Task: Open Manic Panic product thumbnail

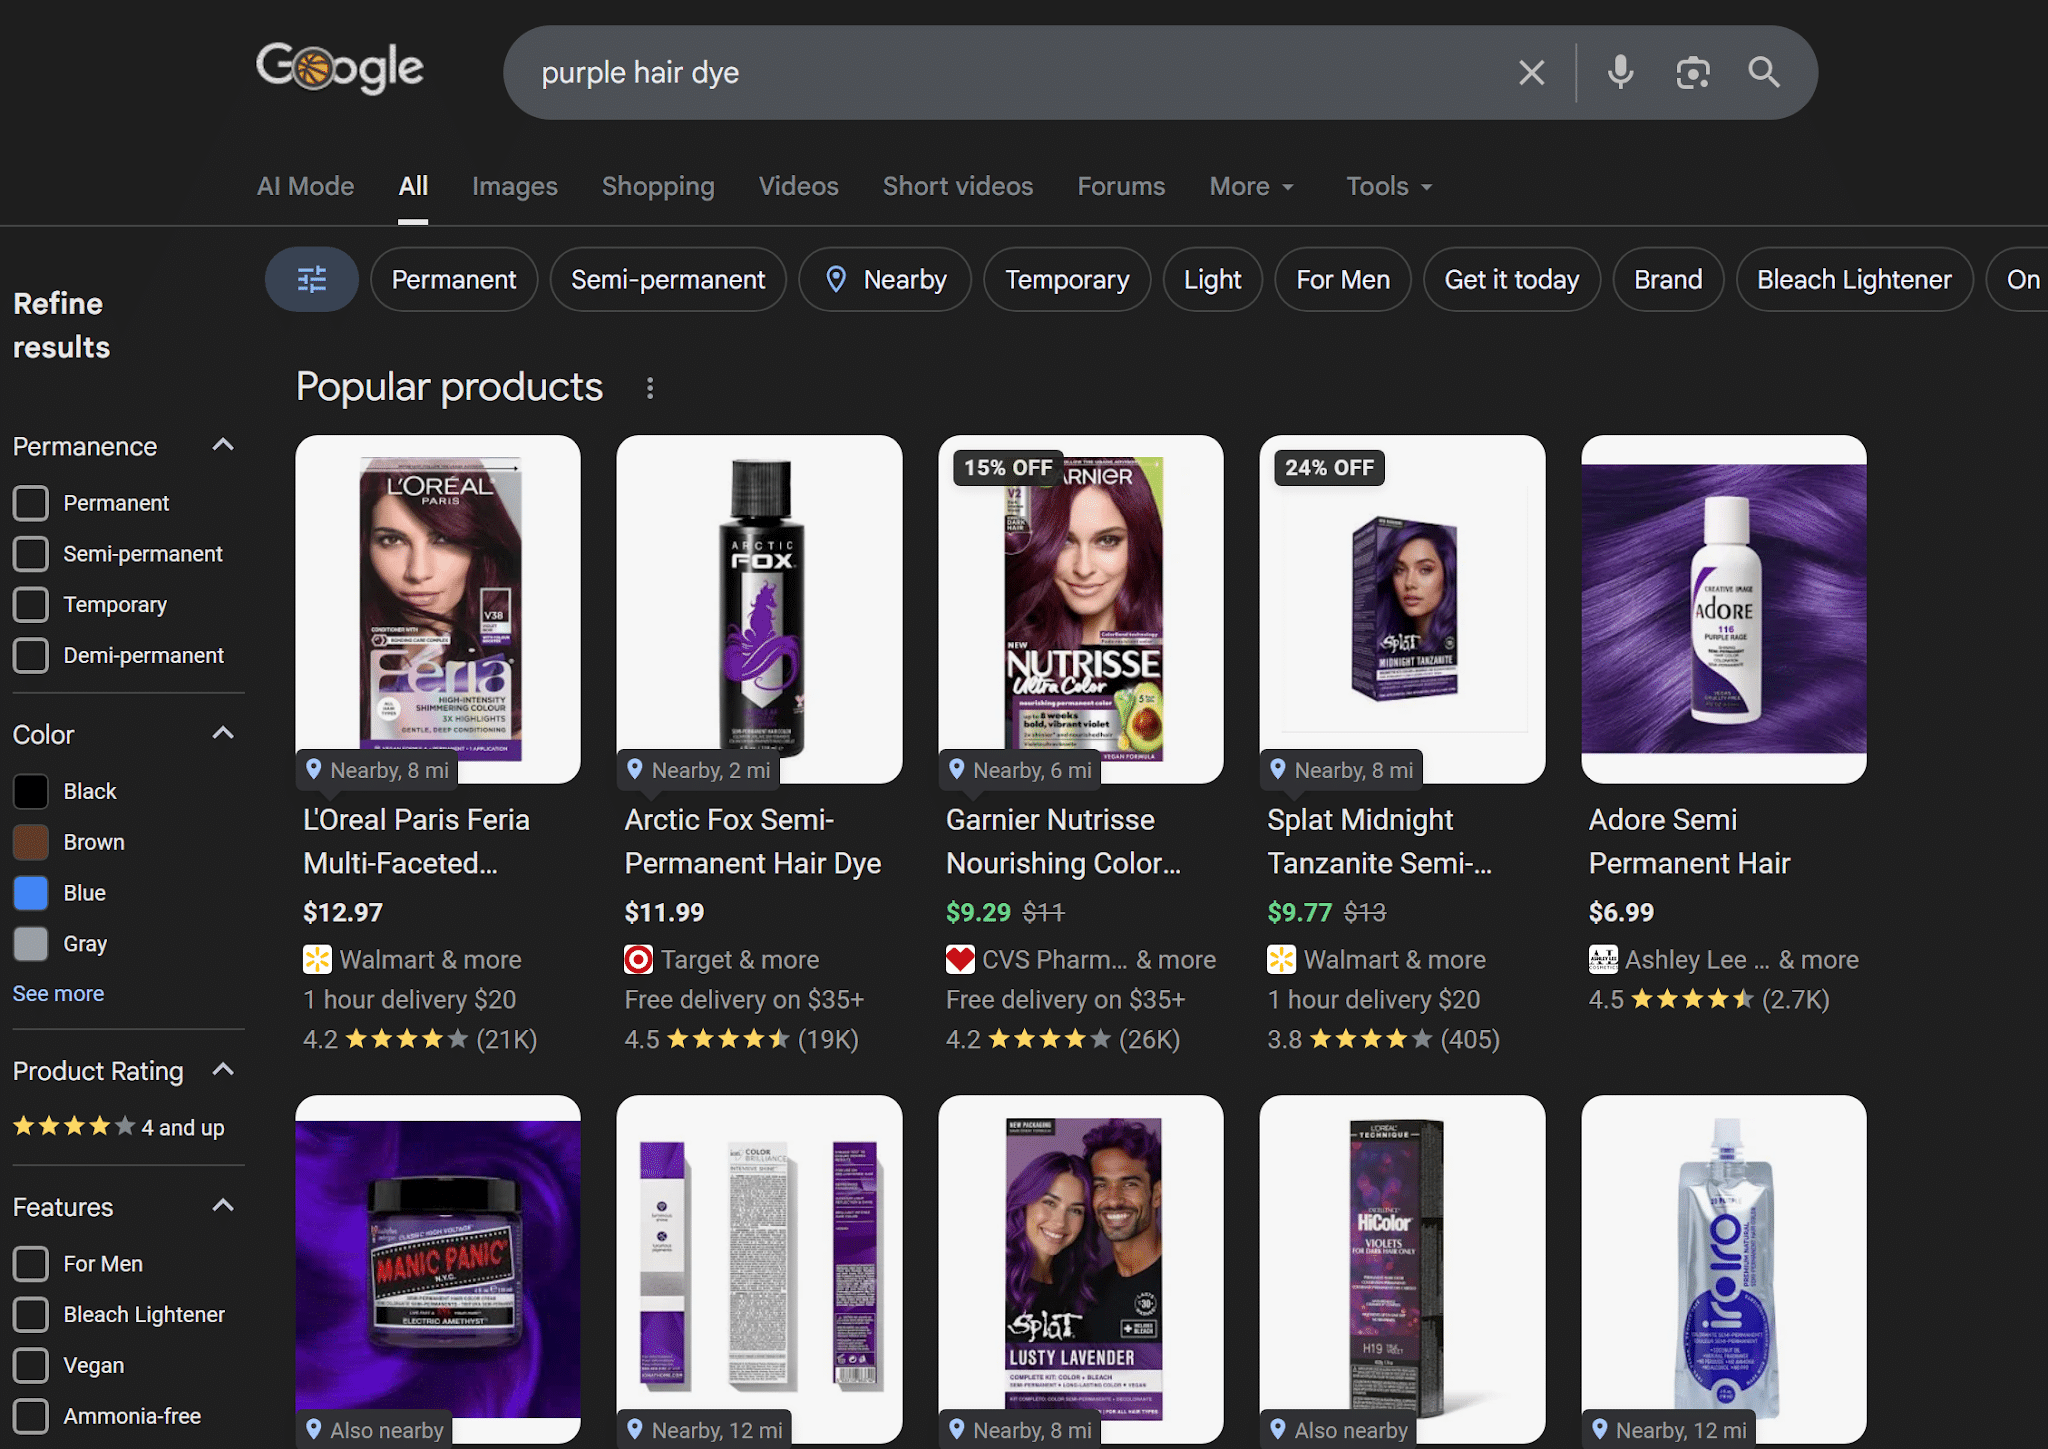Action: click(x=438, y=1269)
